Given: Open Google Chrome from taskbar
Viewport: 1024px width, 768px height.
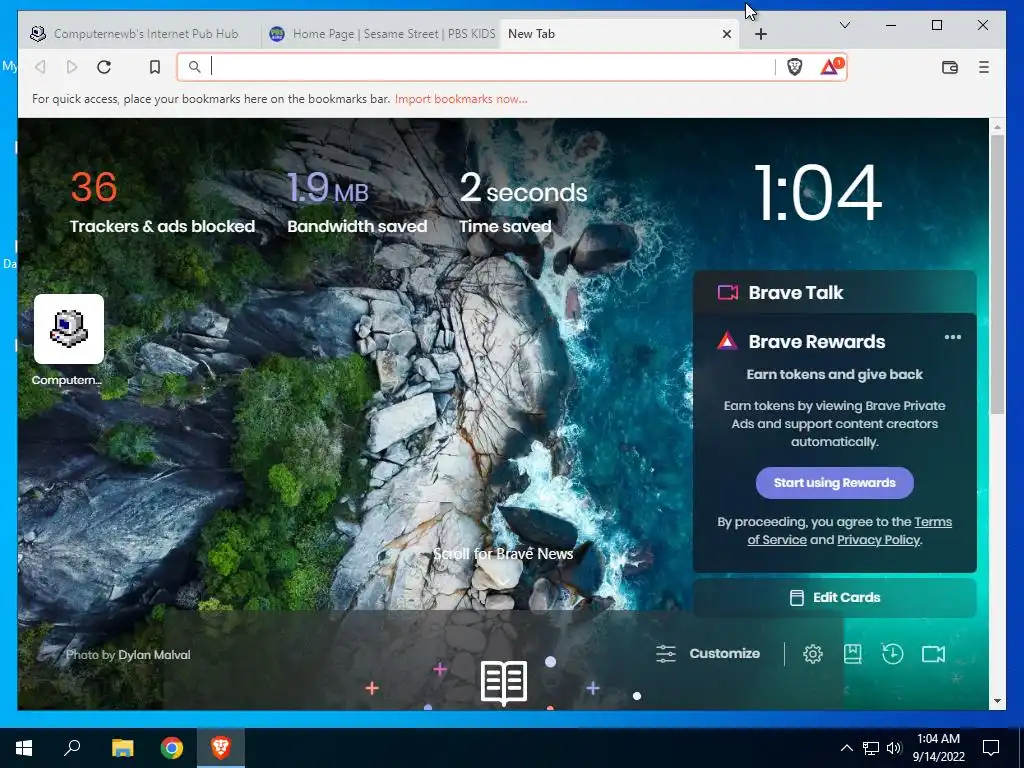Looking at the screenshot, I should pos(172,748).
